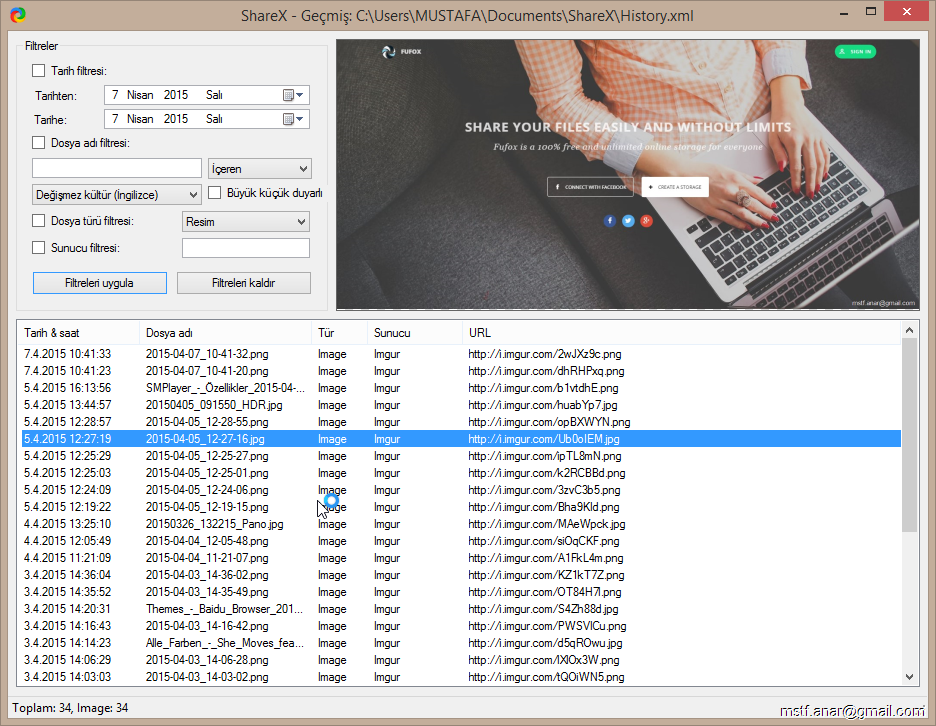Open calendar picker for Tarihe date
The image size is (936, 726).
coord(294,119)
